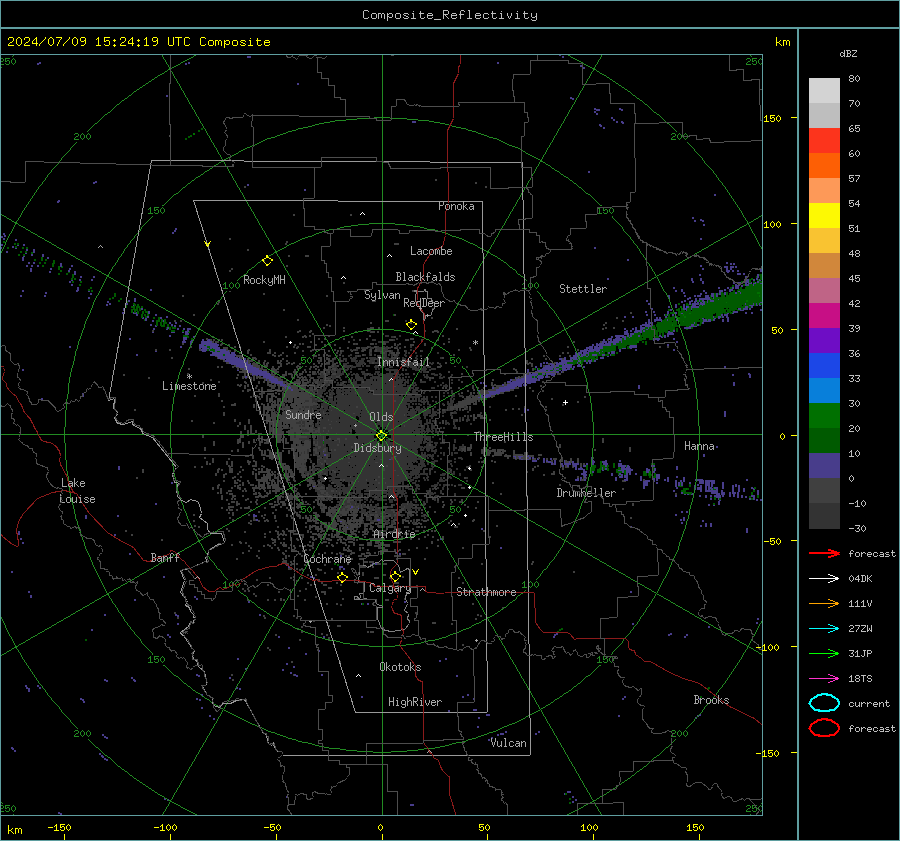Screen dimensions: 900x841
Task: Click the green 31JP arrow in legend
Action: click(824, 653)
